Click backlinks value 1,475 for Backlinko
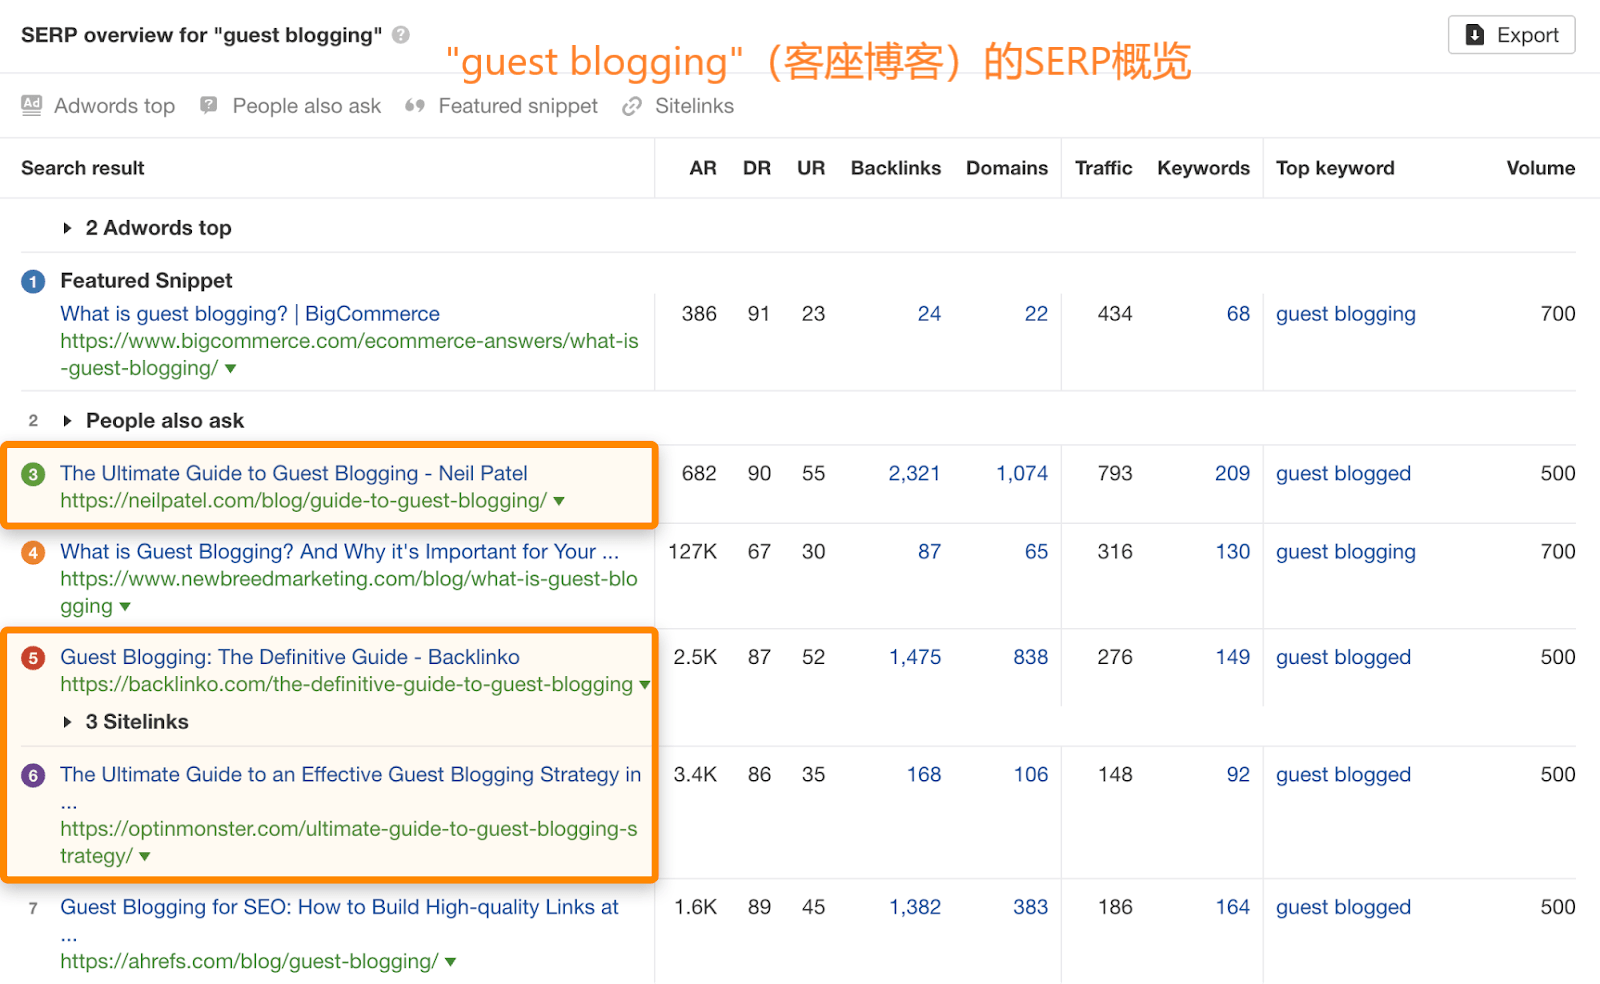1600x984 pixels. tap(915, 657)
